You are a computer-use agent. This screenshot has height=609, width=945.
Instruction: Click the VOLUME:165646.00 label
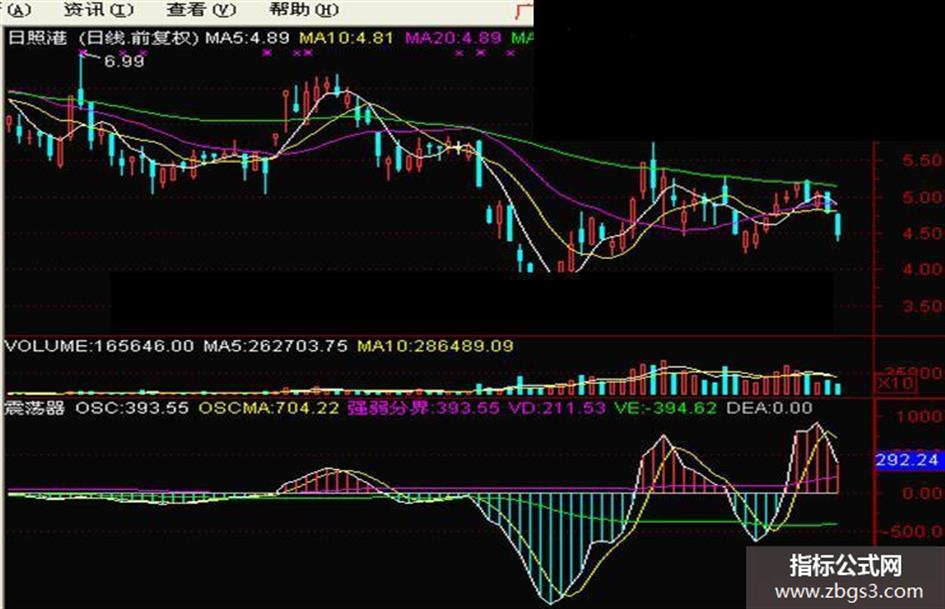[99, 346]
